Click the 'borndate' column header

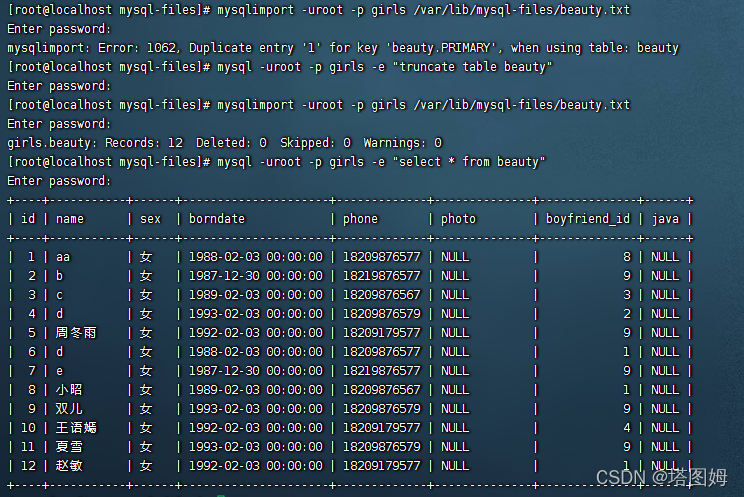[217, 219]
